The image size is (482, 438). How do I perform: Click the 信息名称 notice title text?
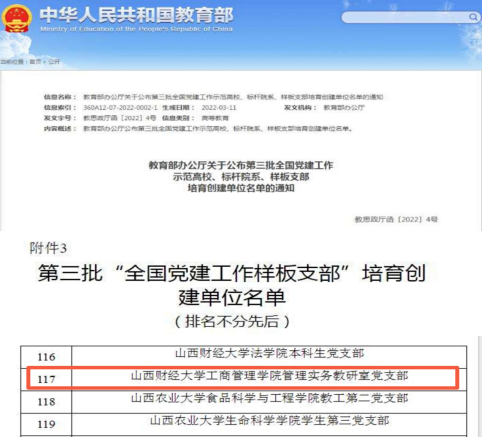[233, 97]
